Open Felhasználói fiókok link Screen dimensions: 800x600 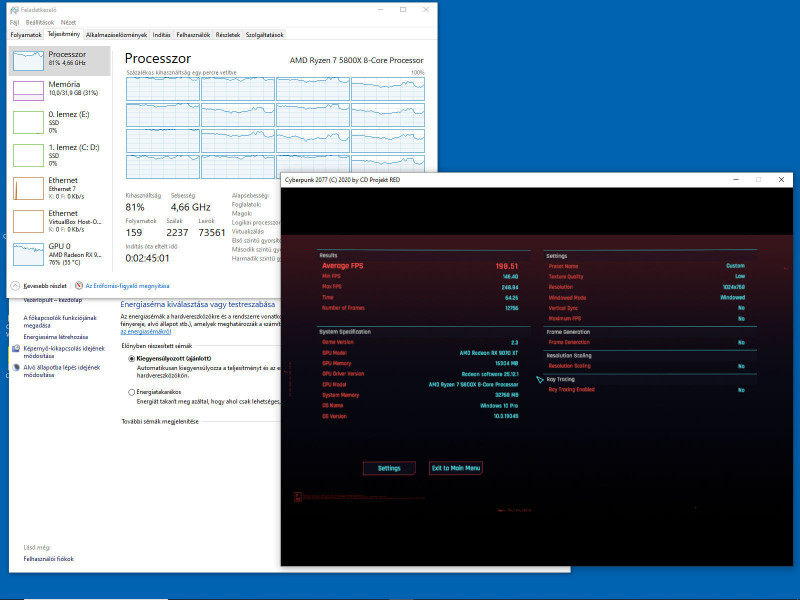coord(48,559)
